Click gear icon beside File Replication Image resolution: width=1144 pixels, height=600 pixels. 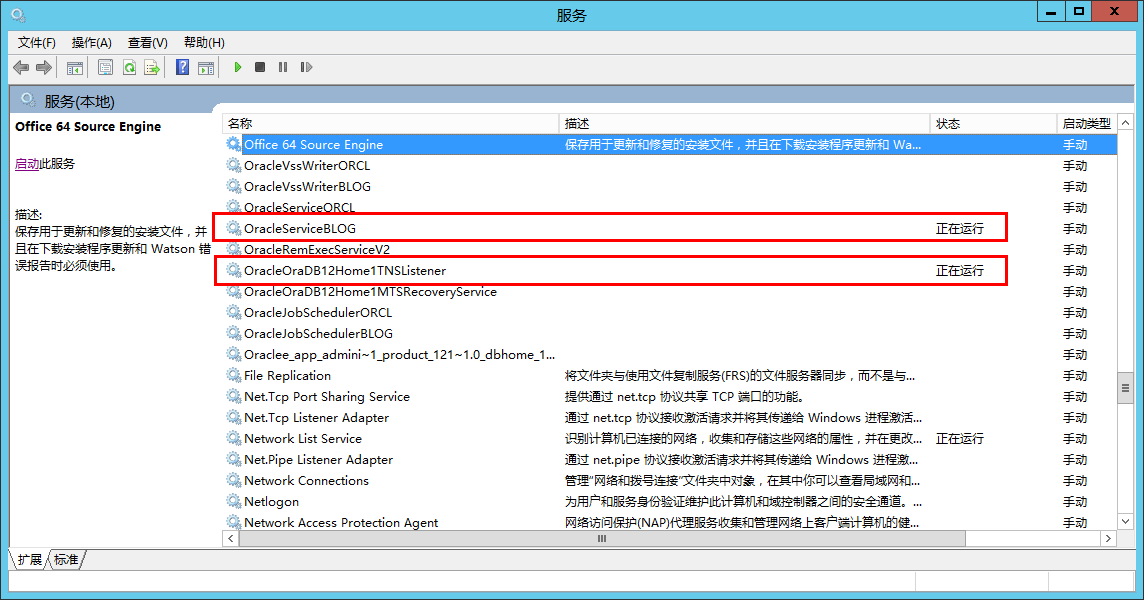pos(233,375)
